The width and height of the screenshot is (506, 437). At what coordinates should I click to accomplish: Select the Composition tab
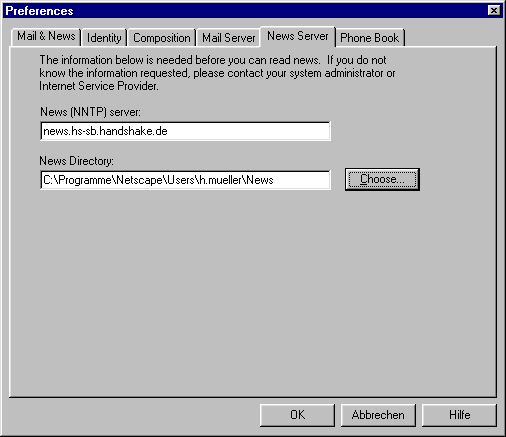click(162, 38)
